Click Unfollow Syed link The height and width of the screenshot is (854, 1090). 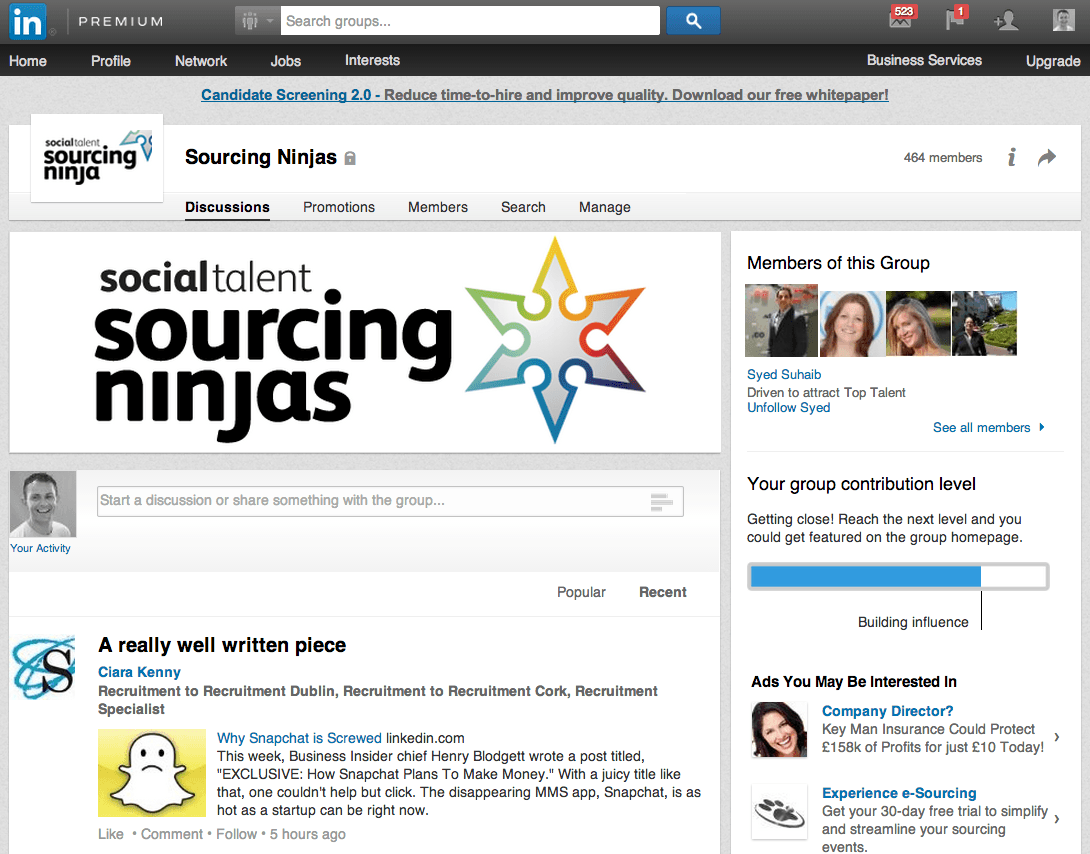coord(788,408)
